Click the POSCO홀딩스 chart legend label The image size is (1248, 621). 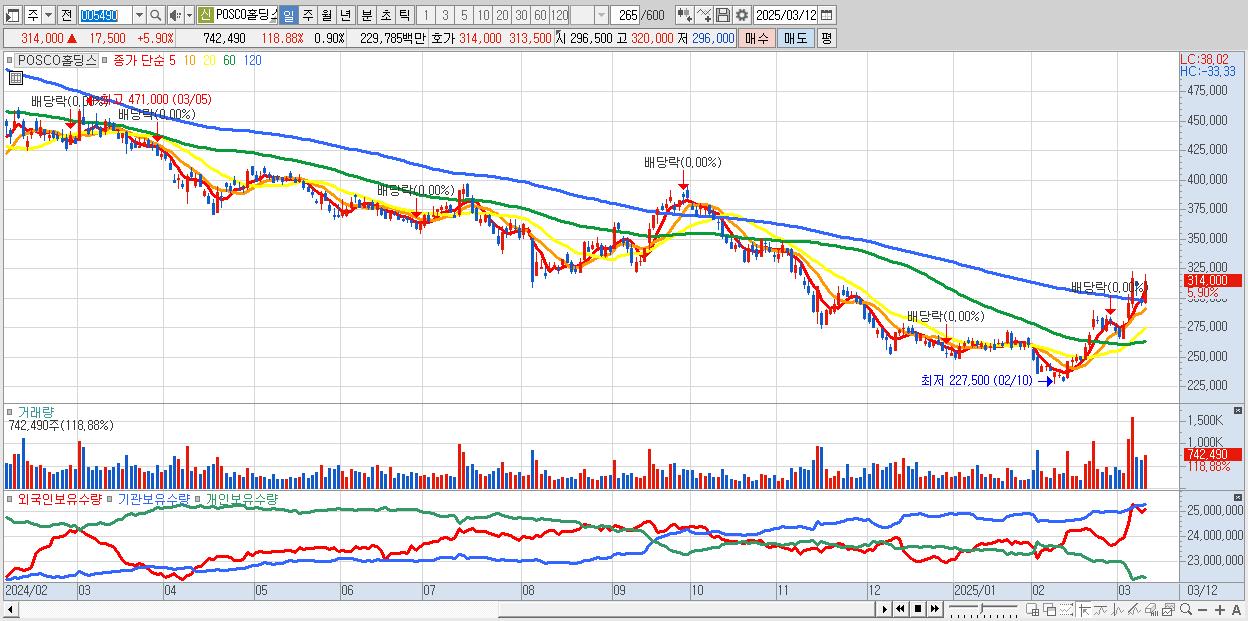58,60
